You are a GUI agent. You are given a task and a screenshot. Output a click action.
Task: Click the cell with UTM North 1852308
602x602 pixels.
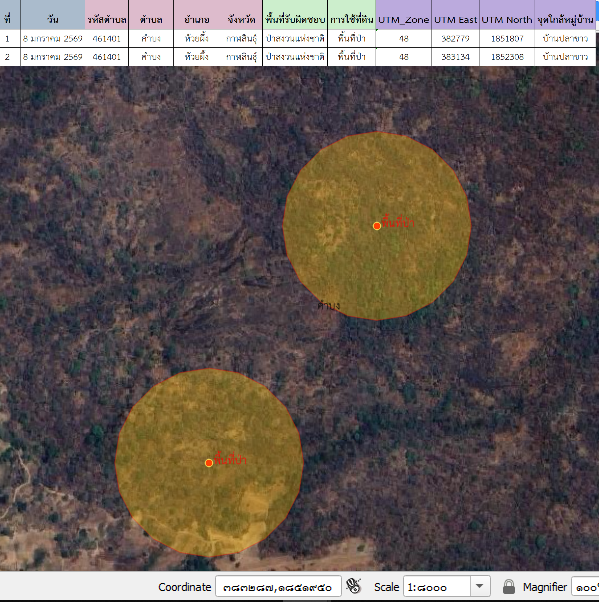point(507,57)
